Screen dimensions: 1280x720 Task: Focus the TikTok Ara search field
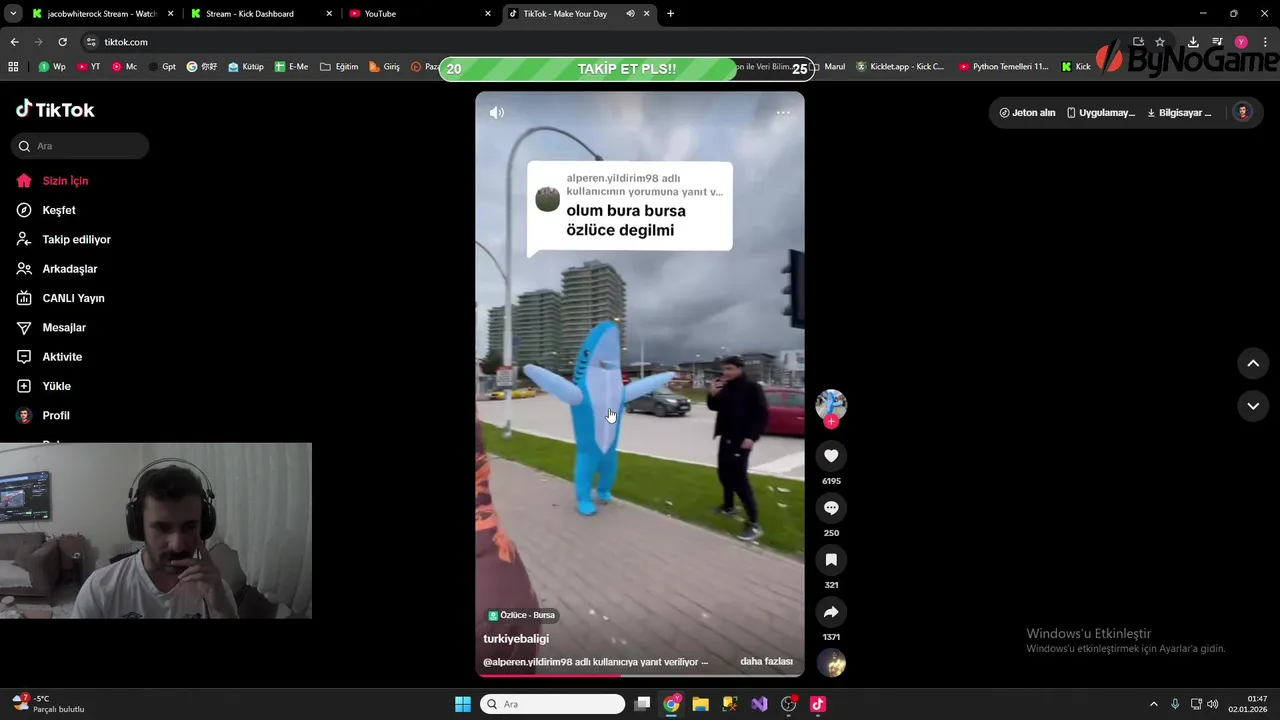pos(80,146)
